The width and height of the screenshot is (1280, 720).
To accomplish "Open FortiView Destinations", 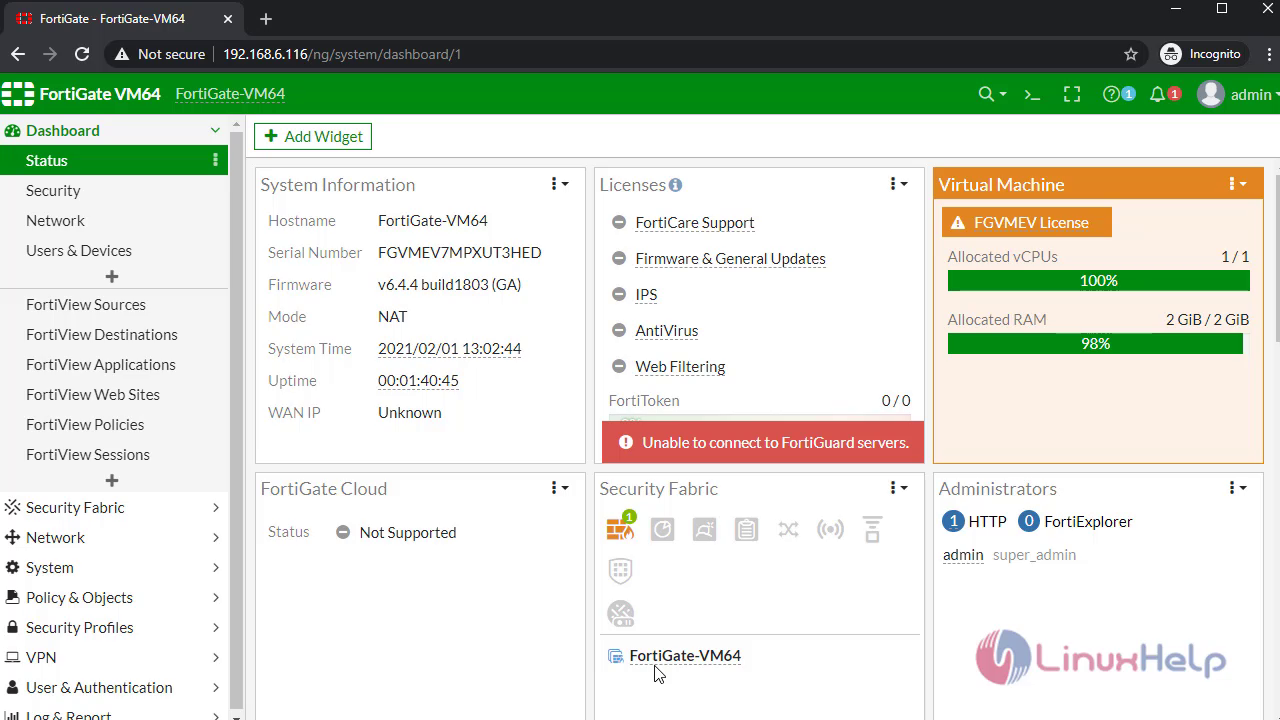I will click(x=102, y=334).
